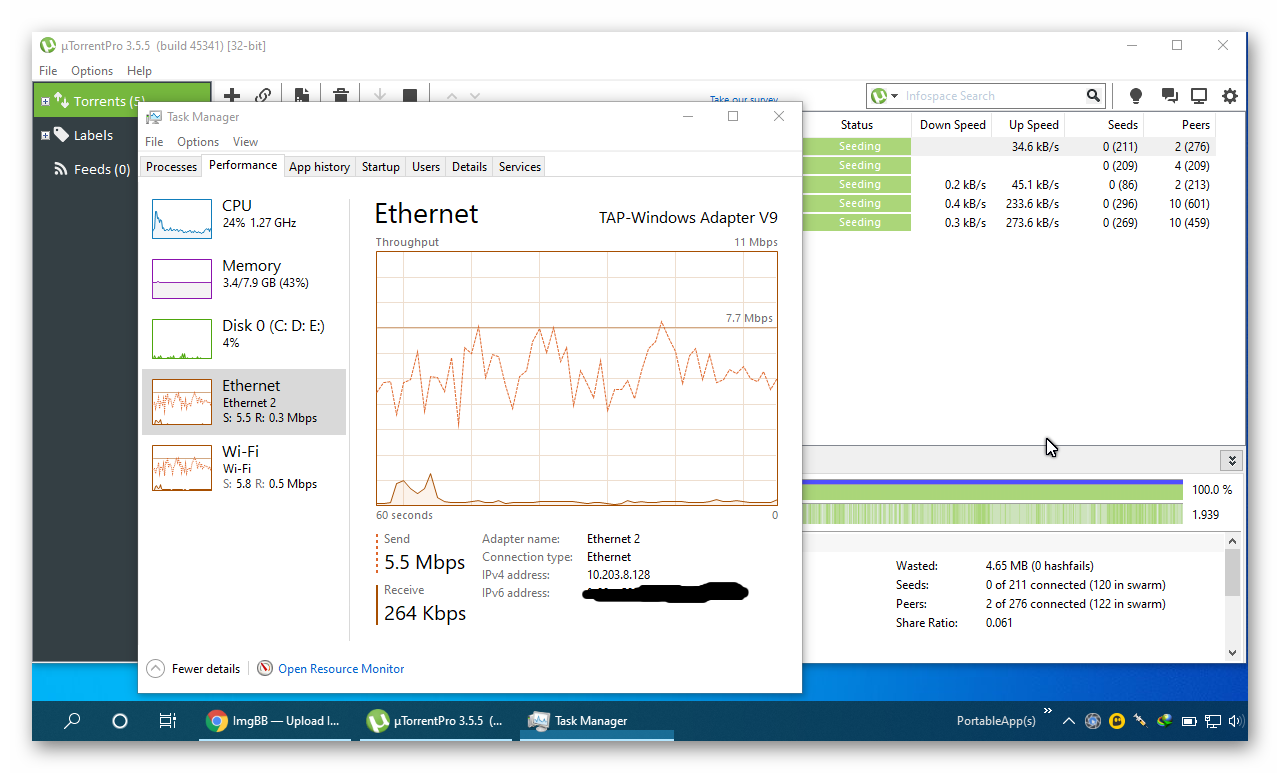Remove torrent using the trash icon
This screenshot has width=1280, height=773.
[341, 96]
